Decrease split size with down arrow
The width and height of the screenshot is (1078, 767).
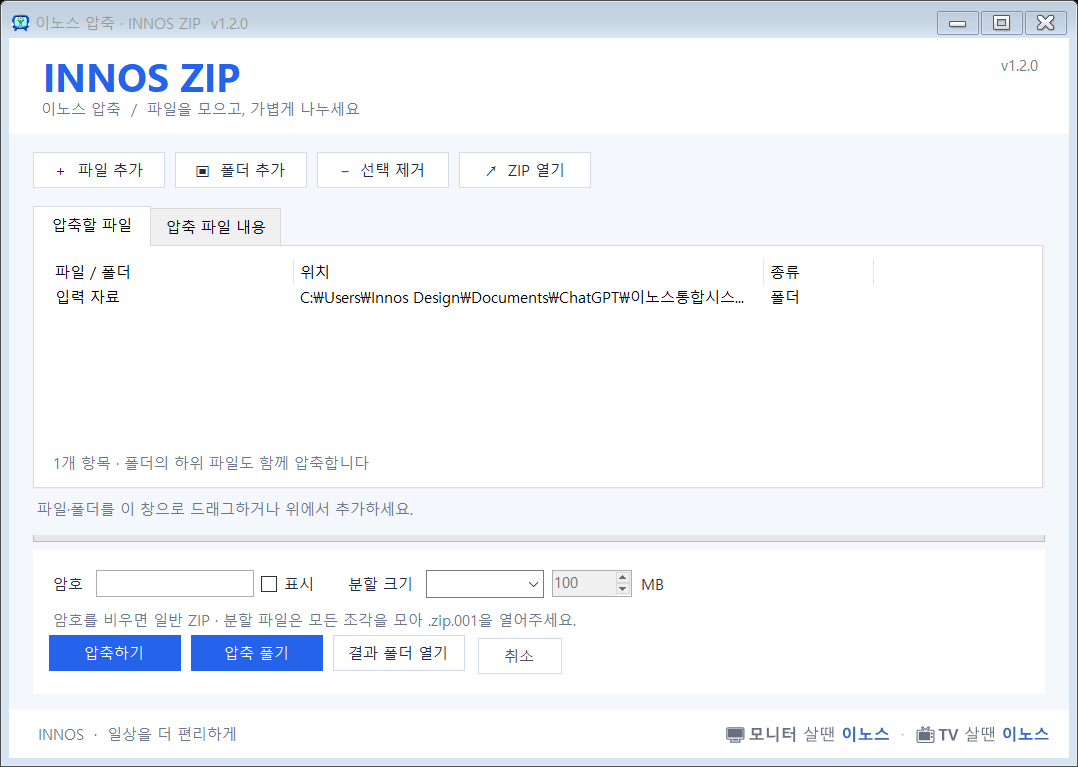coord(623,589)
